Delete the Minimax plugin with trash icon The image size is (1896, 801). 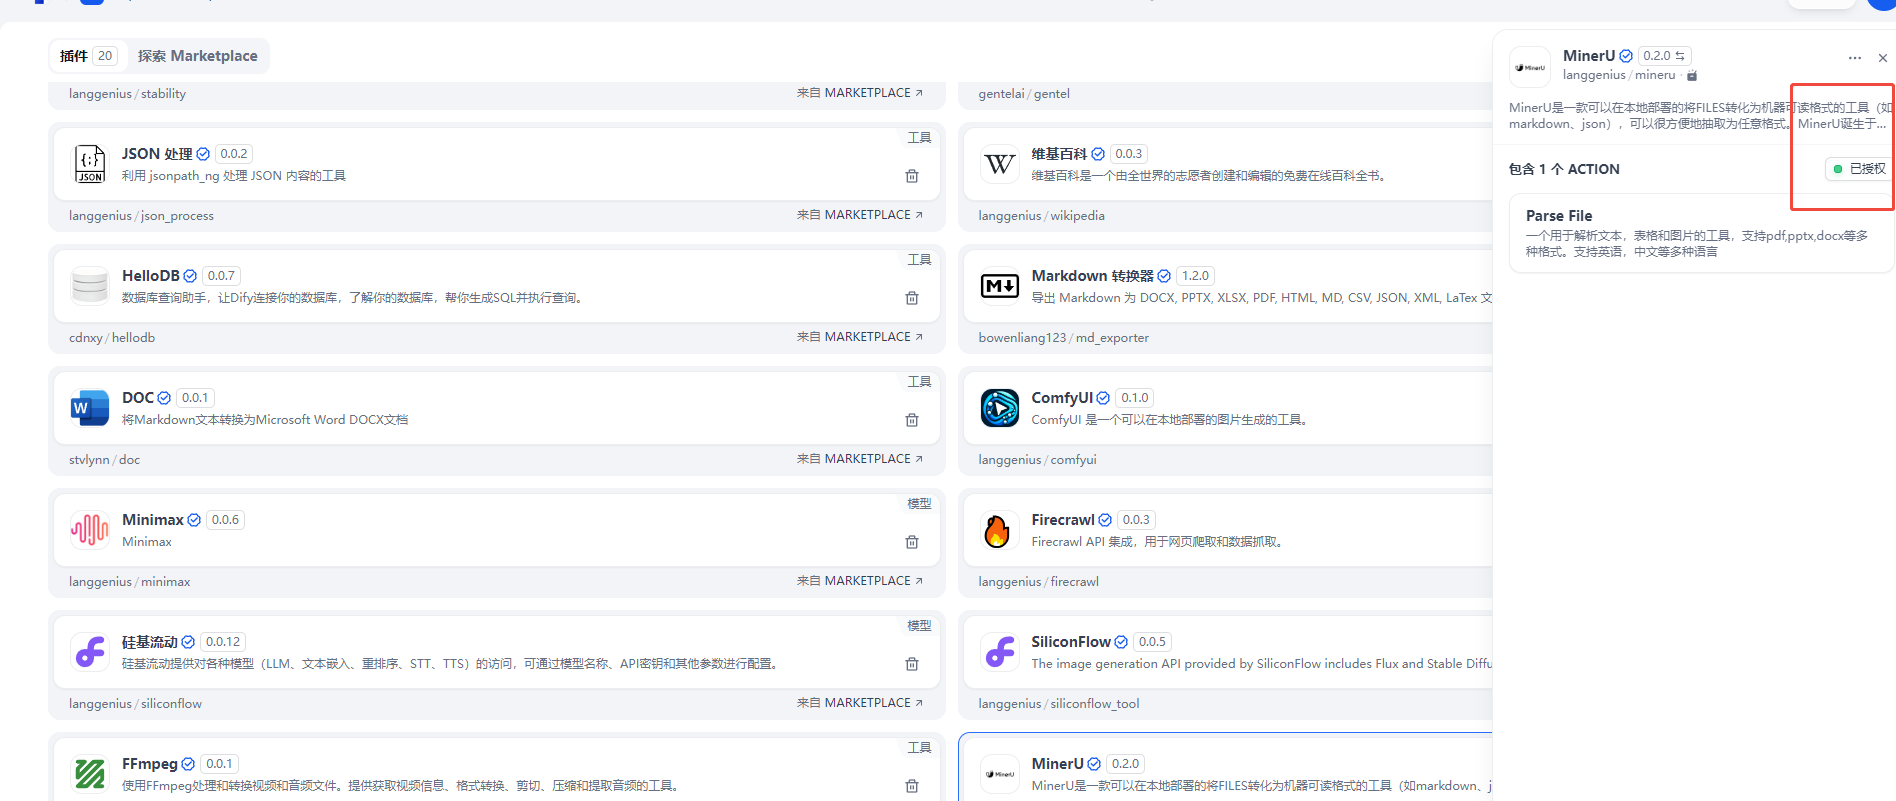pyautogui.click(x=912, y=542)
